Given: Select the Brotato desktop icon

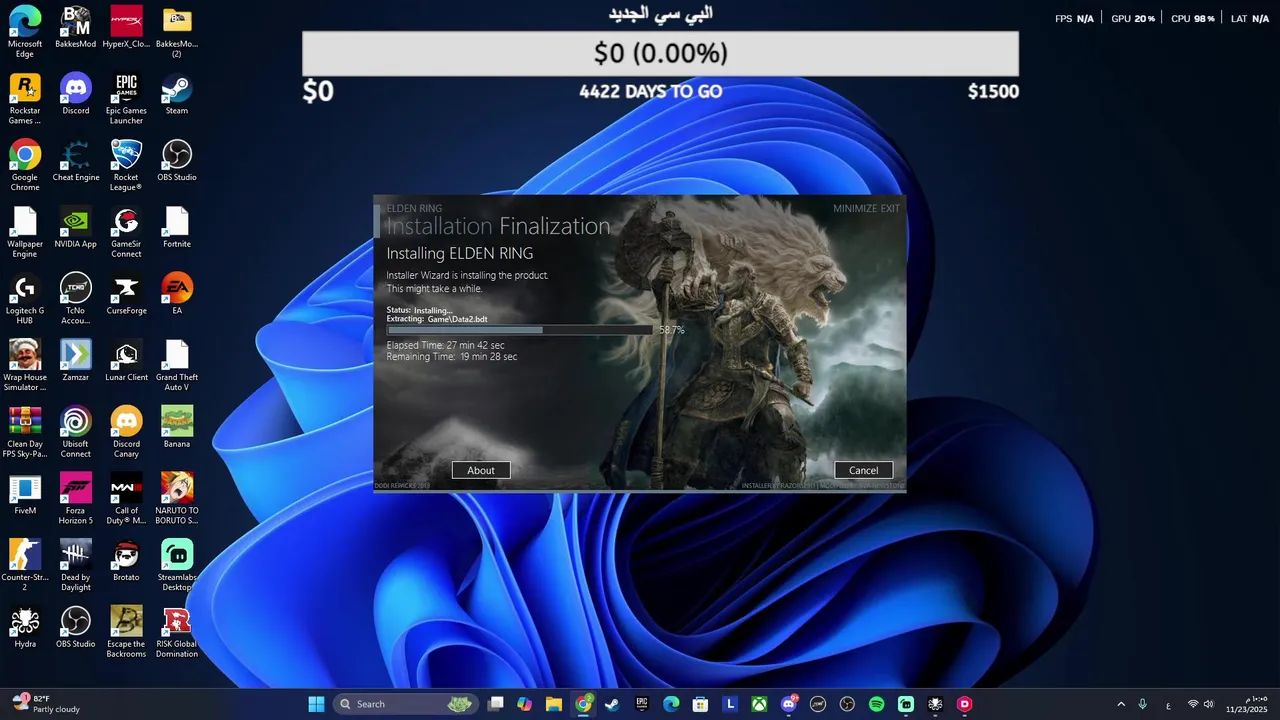Looking at the screenshot, I should pos(126,561).
